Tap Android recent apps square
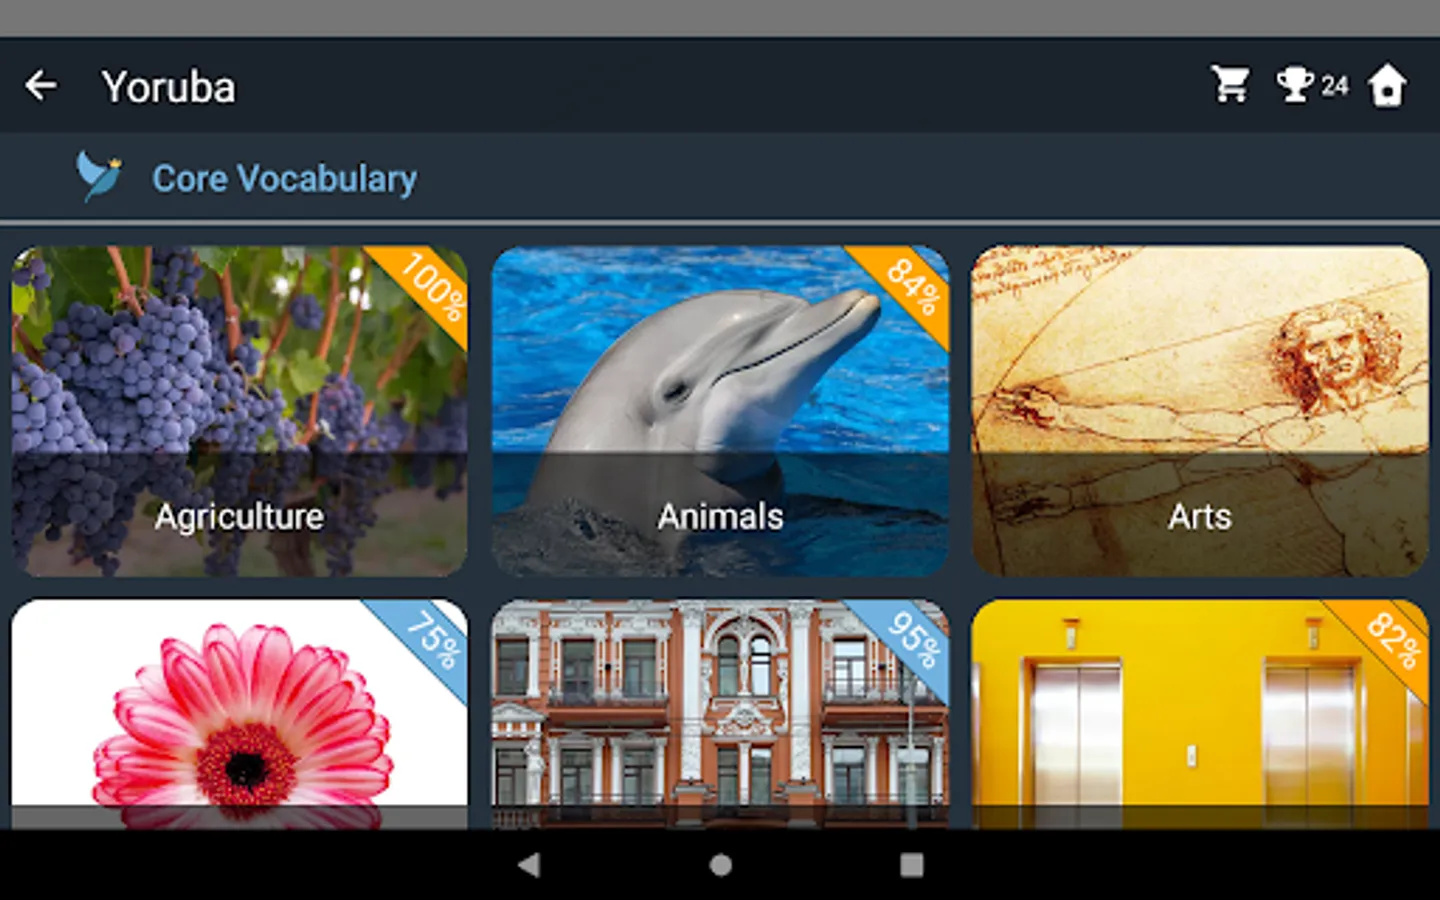This screenshot has width=1440, height=900. click(911, 865)
